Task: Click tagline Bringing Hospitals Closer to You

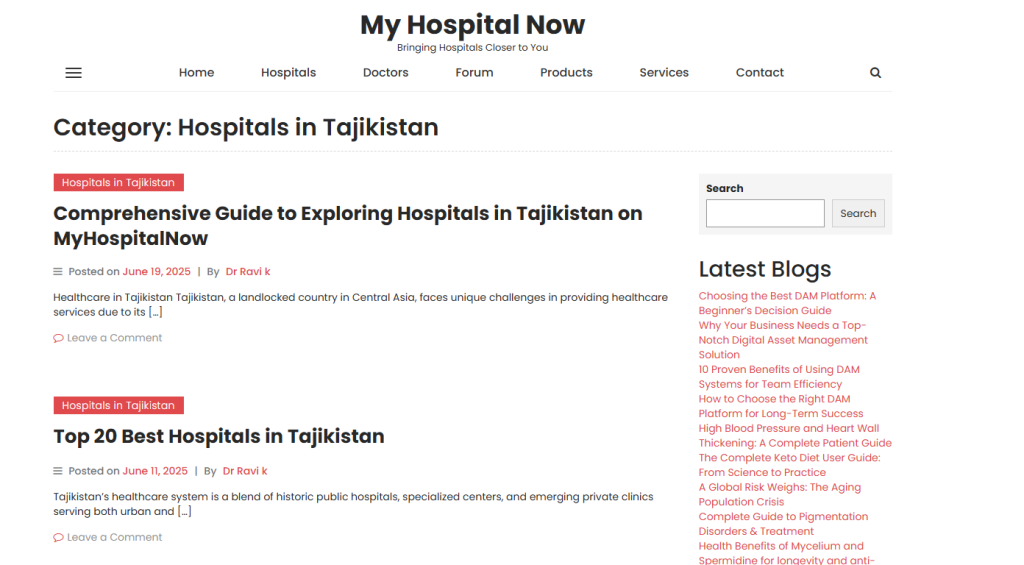Action: (x=472, y=48)
